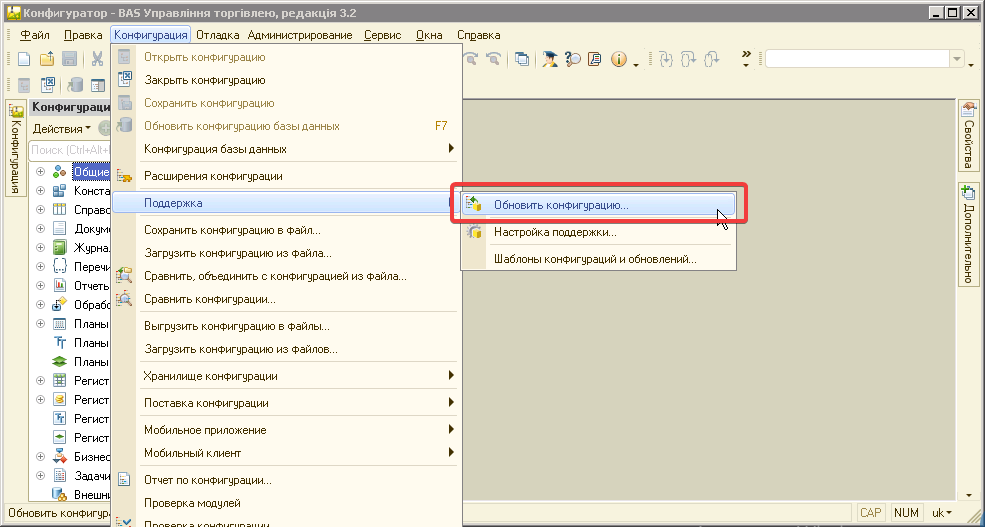Screen dimensions: 985x527
Task: Open the Дополнительно side panel
Action: 968,235
